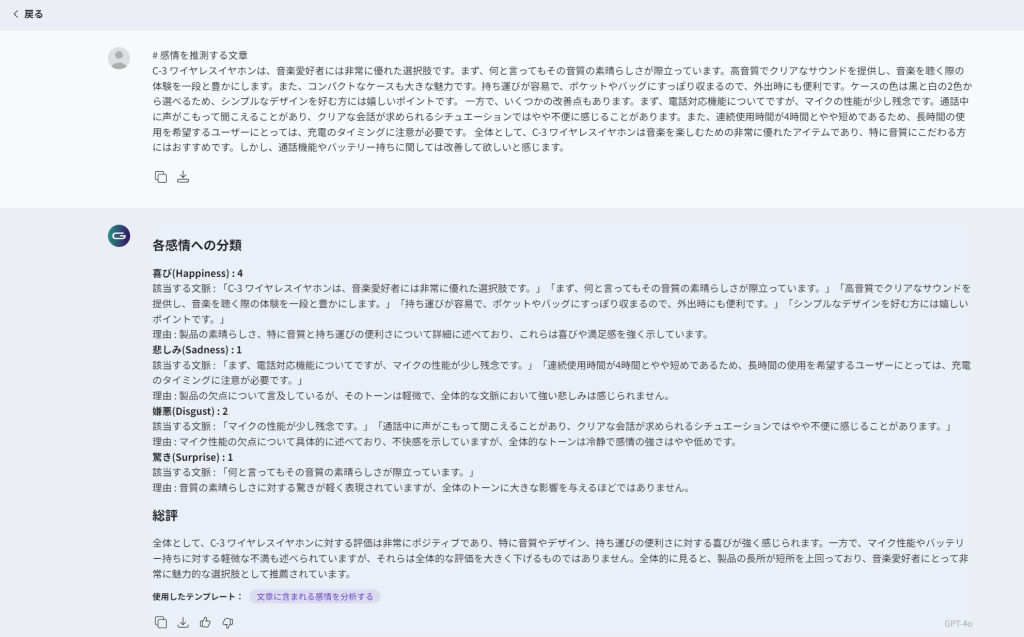Viewport: 1024px width, 637px height.
Task: Click the 喜び(Happiness) : 4 score line
Action: 197,273
